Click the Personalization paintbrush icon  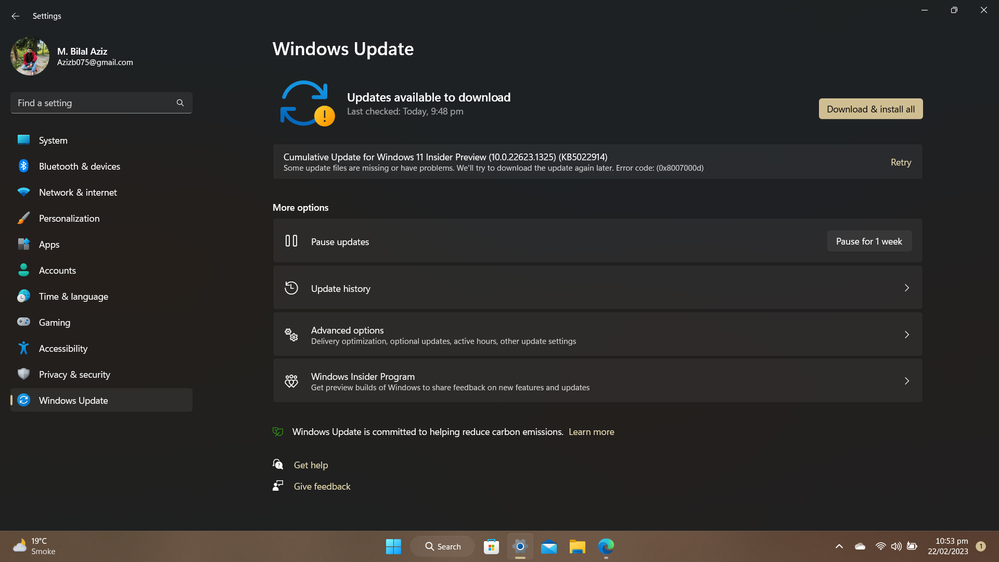24,218
